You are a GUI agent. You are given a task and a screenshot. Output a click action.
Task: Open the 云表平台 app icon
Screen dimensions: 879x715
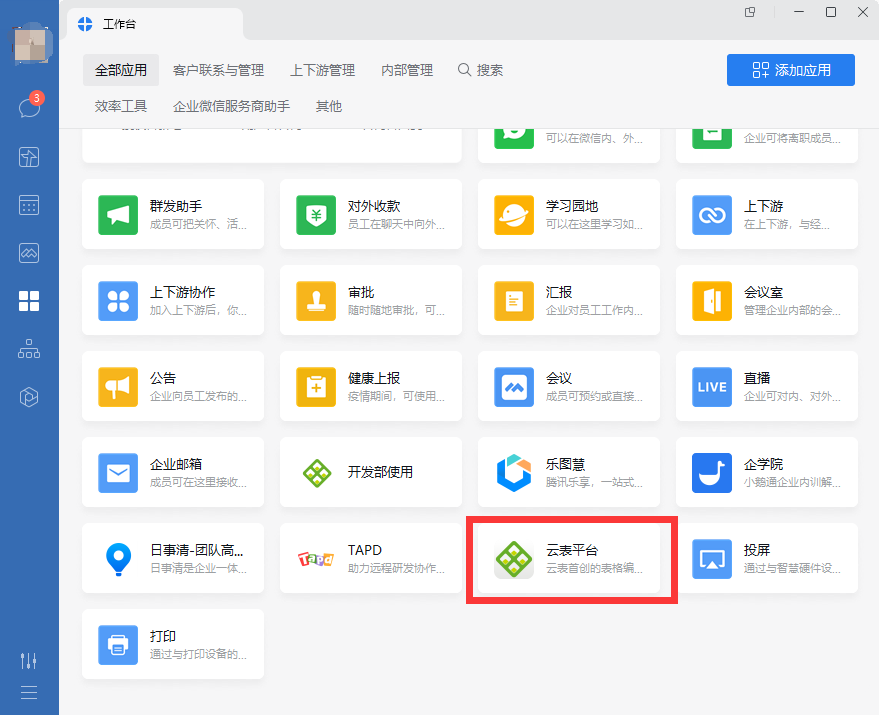[x=513, y=559]
